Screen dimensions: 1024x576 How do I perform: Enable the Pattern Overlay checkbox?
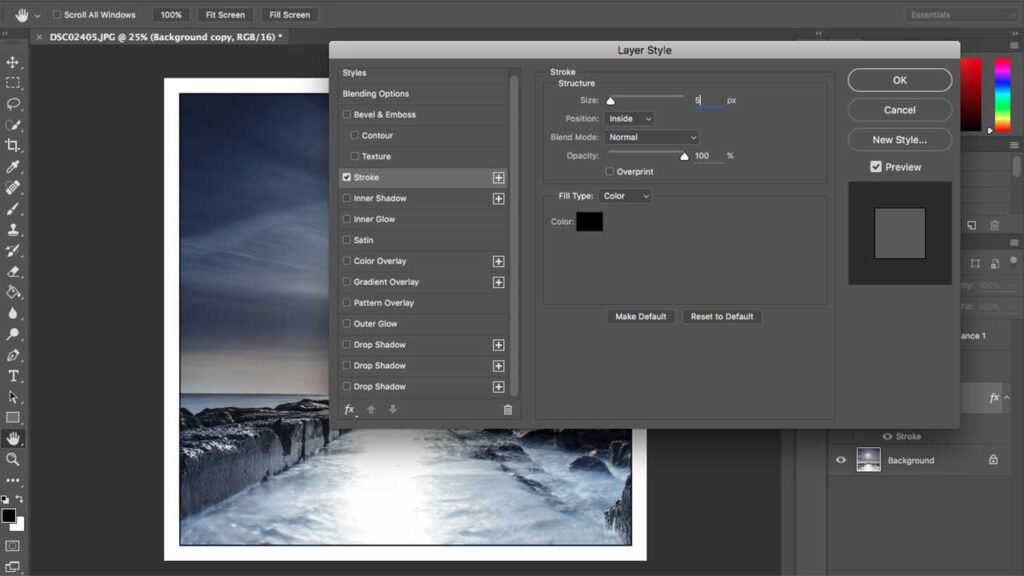coord(347,302)
